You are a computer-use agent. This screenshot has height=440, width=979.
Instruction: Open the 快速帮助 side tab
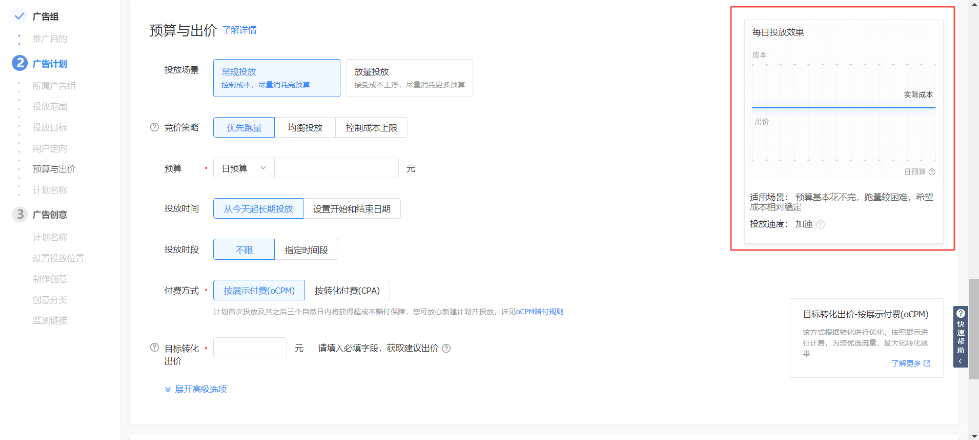click(960, 337)
